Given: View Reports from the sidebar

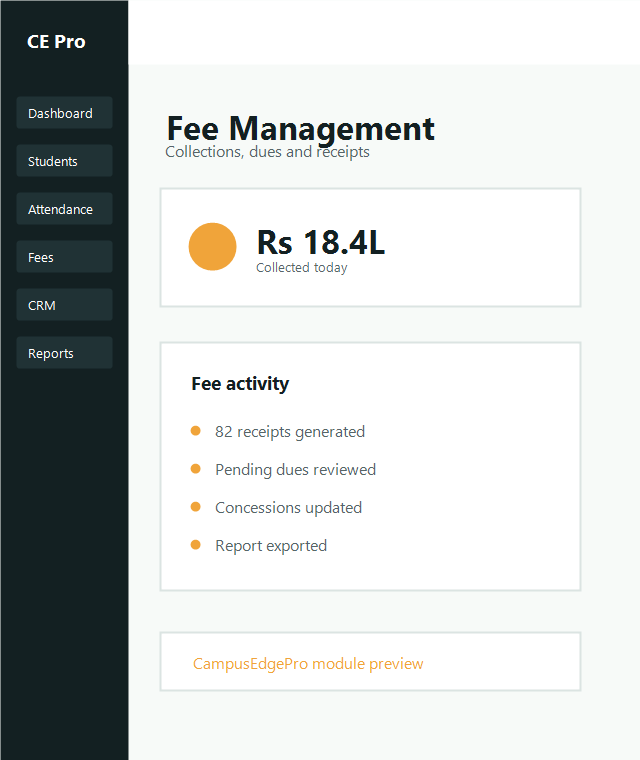Looking at the screenshot, I should (x=64, y=353).
